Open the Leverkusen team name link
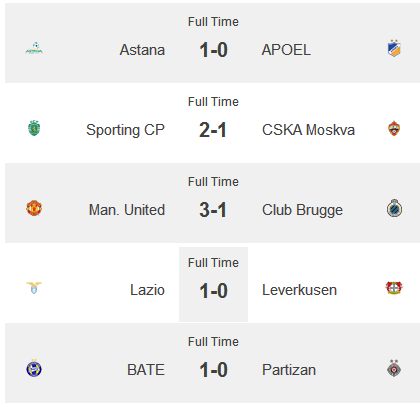 click(x=299, y=290)
